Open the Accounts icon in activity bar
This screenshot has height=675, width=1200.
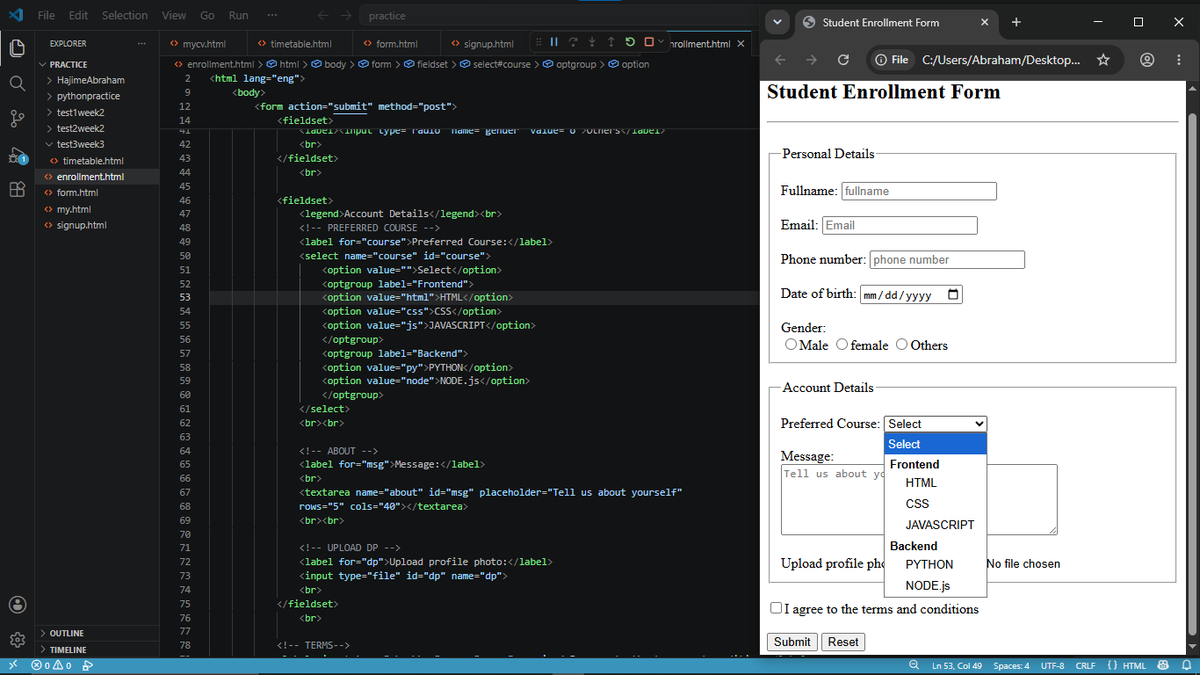17,604
